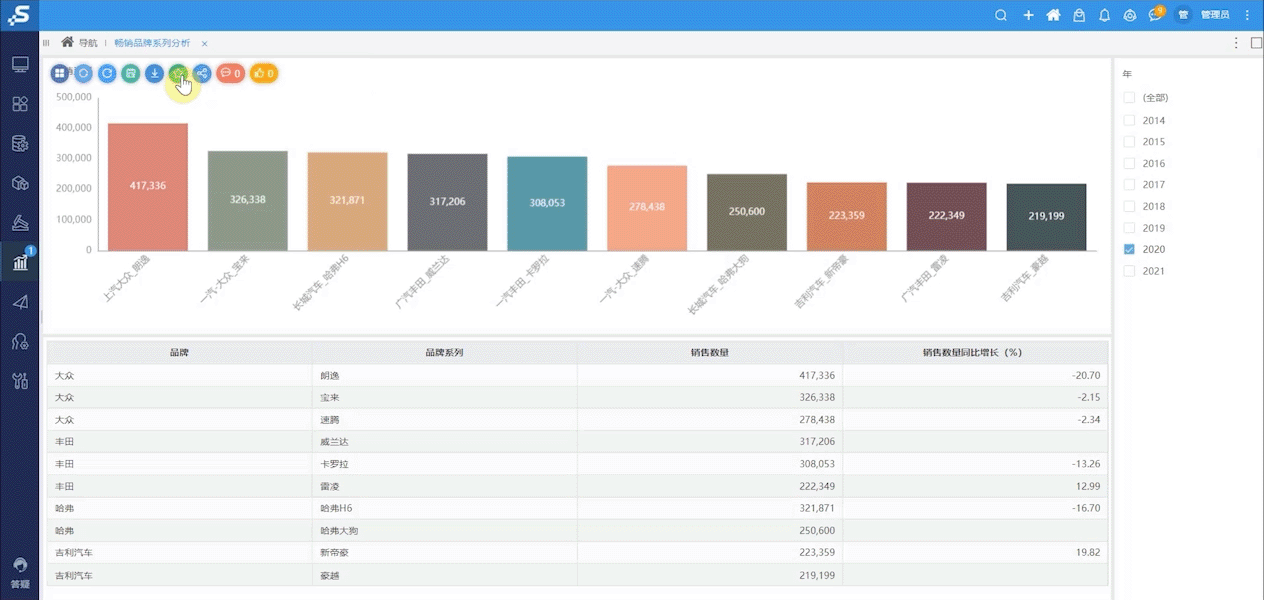Check the 2021 year filter
The width and height of the screenshot is (1264, 600).
pyautogui.click(x=1129, y=271)
